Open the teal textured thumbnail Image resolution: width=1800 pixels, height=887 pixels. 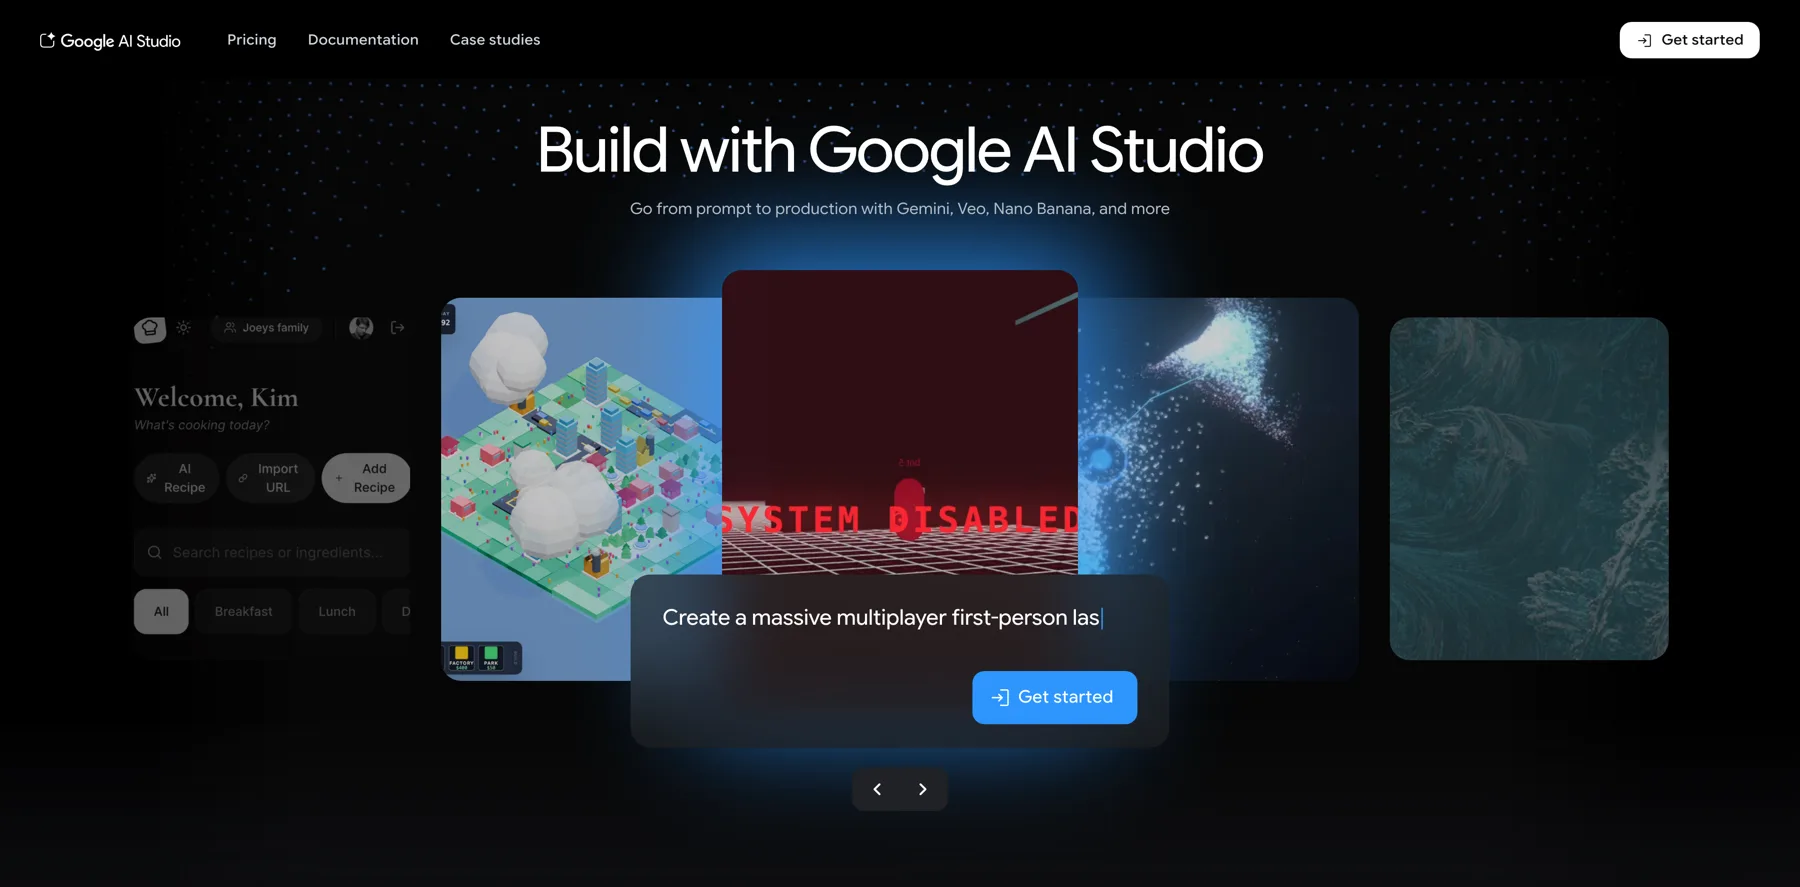pos(1529,488)
